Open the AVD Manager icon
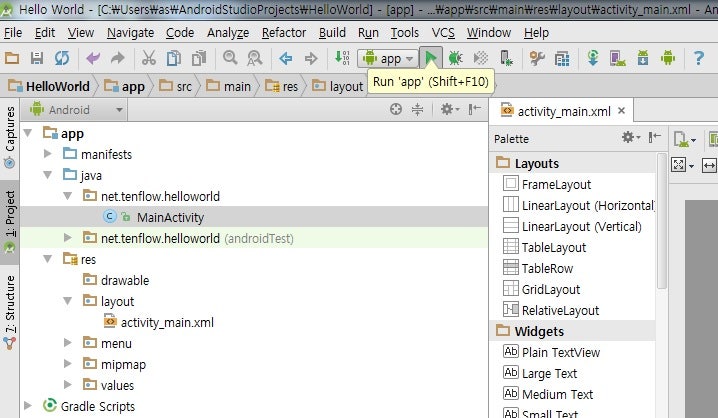The image size is (718, 418). pyautogui.click(x=618, y=58)
